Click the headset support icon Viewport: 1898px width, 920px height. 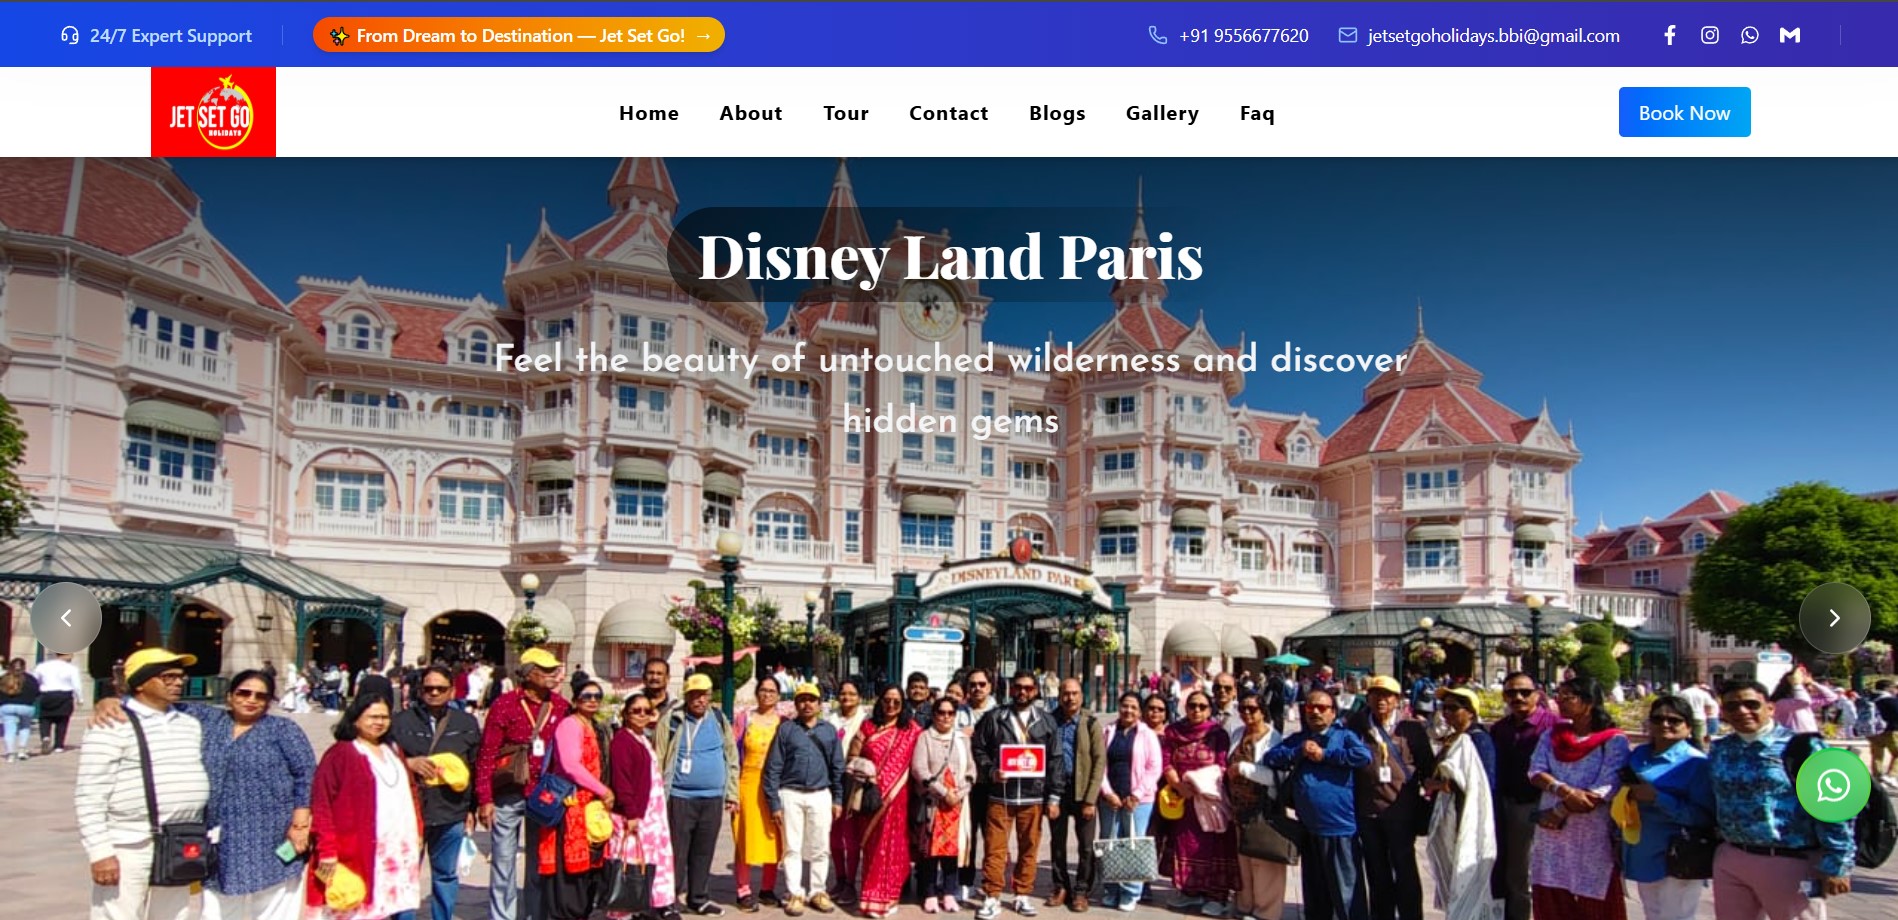pyautogui.click(x=69, y=35)
